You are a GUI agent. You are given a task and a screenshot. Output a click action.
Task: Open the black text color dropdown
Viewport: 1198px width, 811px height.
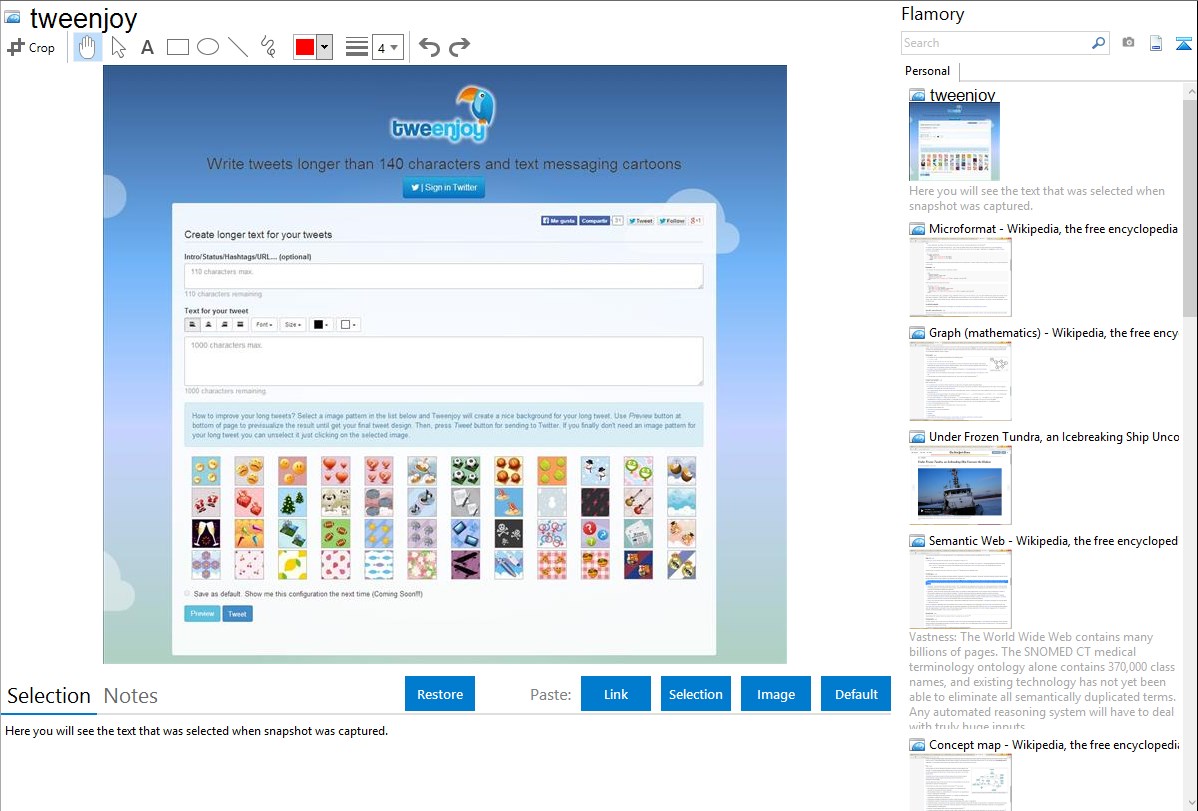pos(321,325)
